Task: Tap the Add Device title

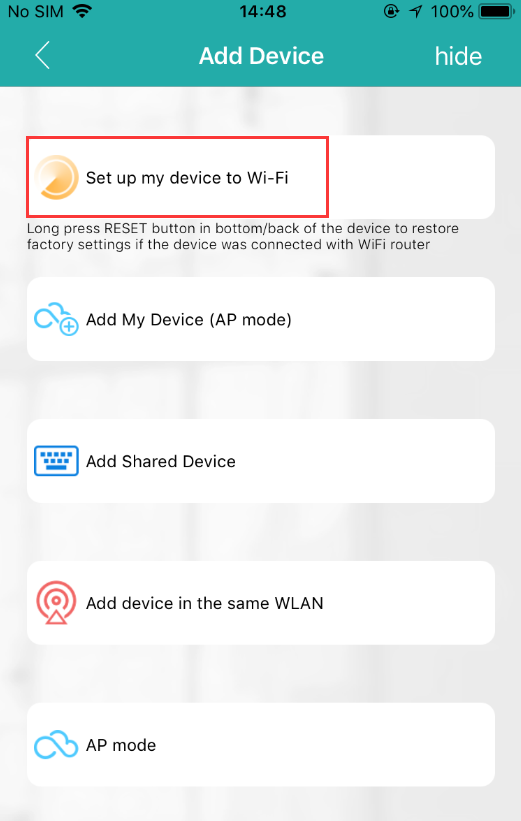Action: [x=261, y=56]
